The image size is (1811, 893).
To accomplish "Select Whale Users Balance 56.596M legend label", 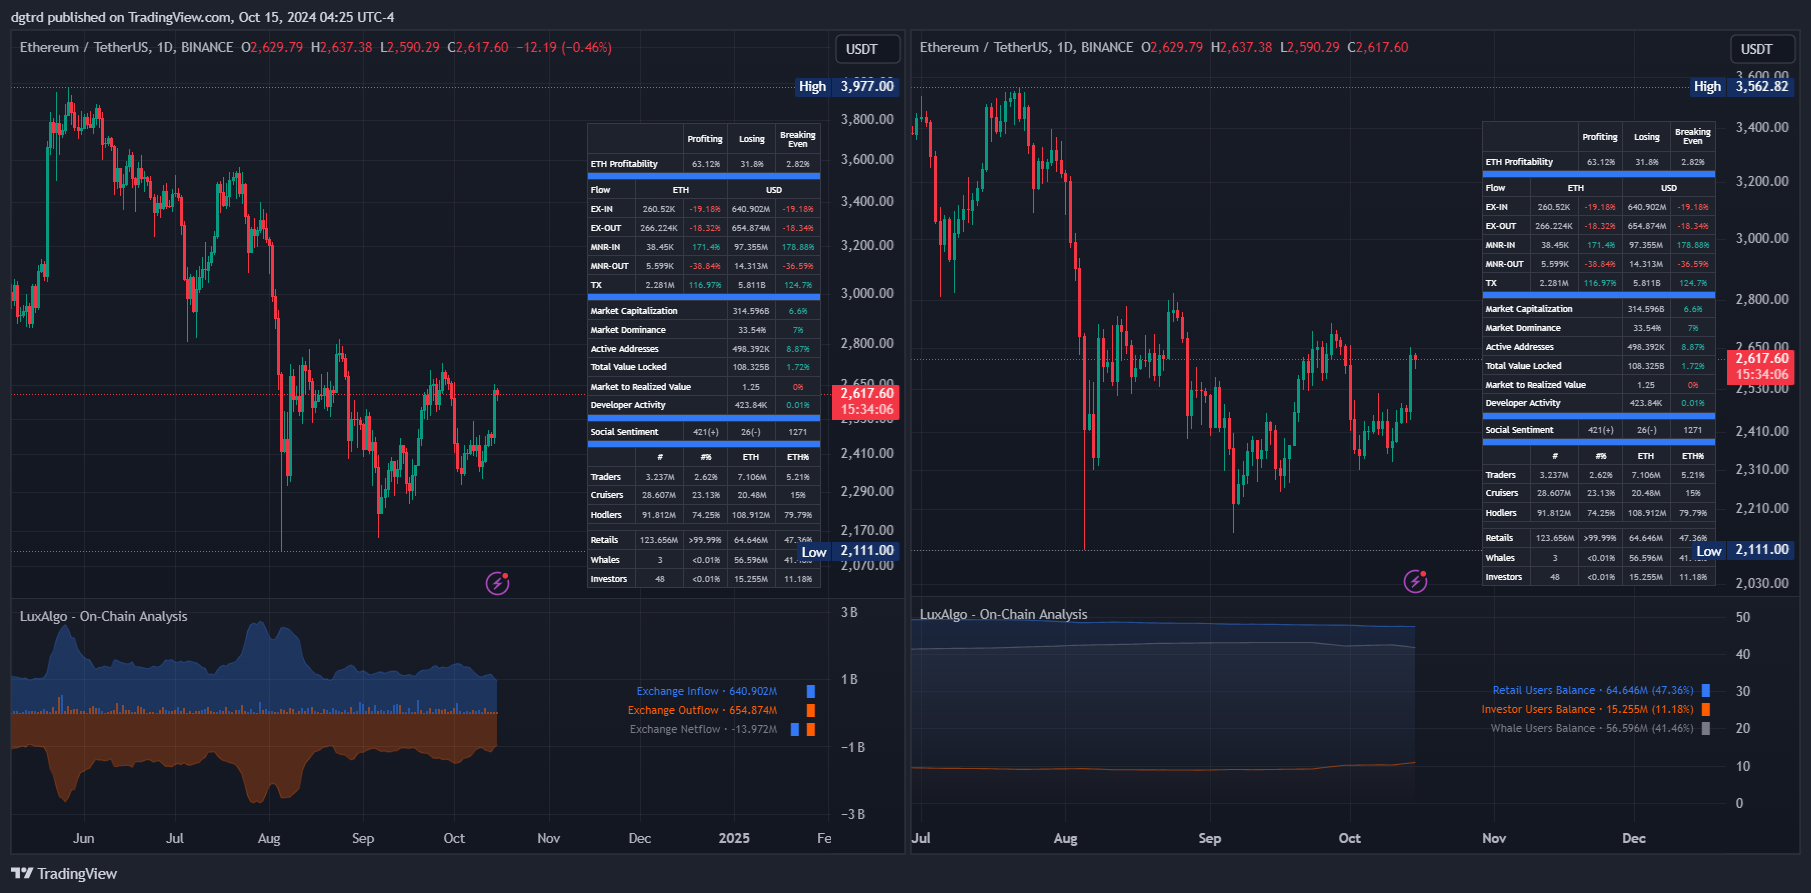I will click(x=1592, y=728).
